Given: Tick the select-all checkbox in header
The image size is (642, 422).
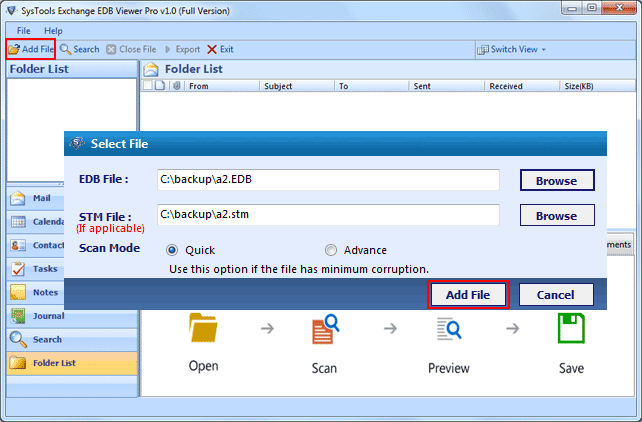Looking at the screenshot, I should tap(147, 86).
